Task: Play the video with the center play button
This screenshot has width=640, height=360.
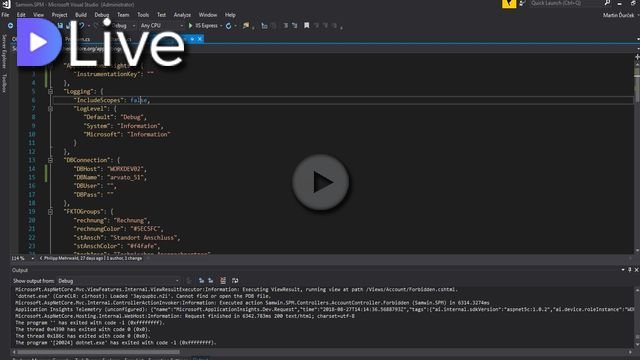Action: [x=321, y=182]
